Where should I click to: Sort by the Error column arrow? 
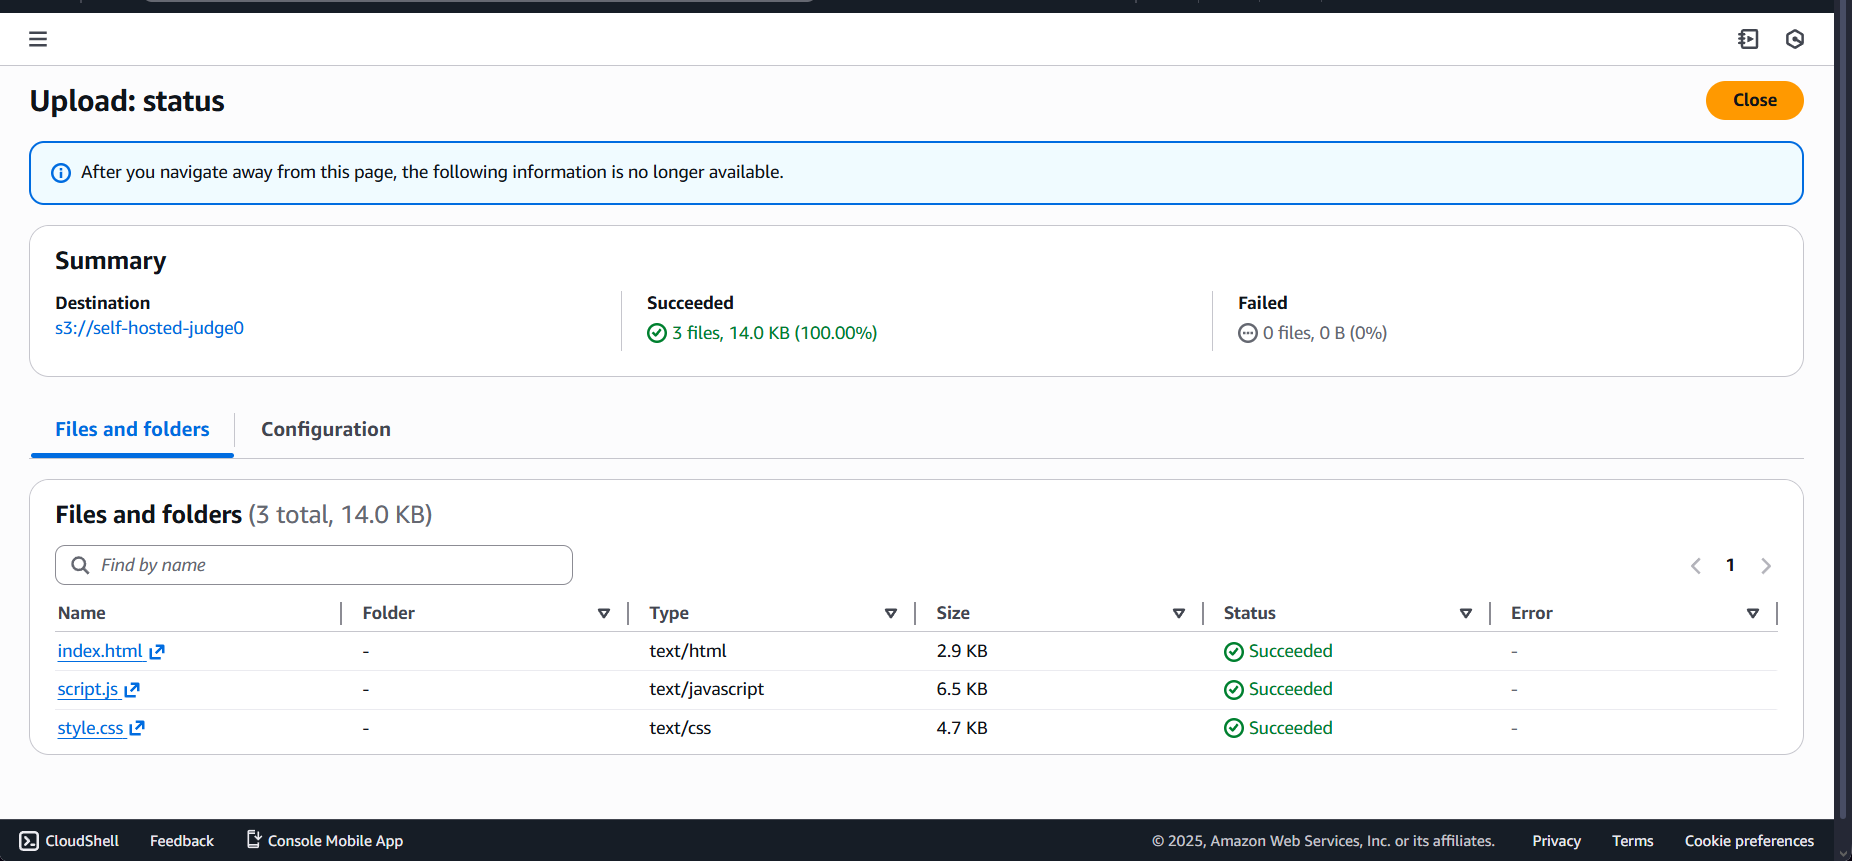pyautogui.click(x=1753, y=613)
